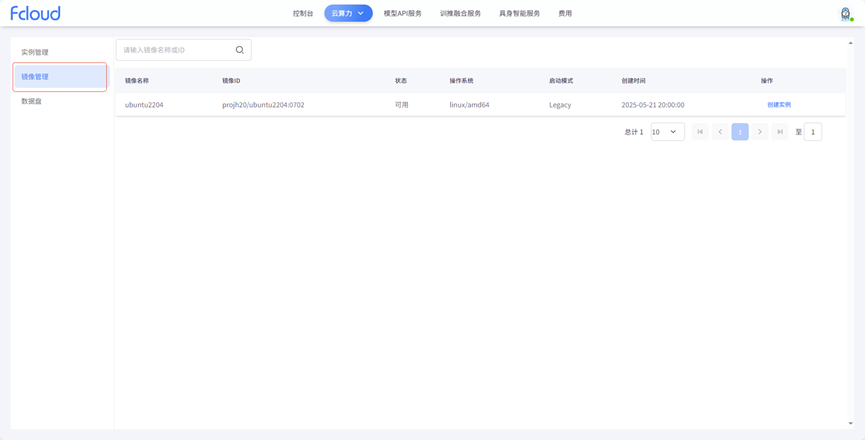Jump to last page of the table
The height and width of the screenshot is (440, 865).
click(x=780, y=132)
